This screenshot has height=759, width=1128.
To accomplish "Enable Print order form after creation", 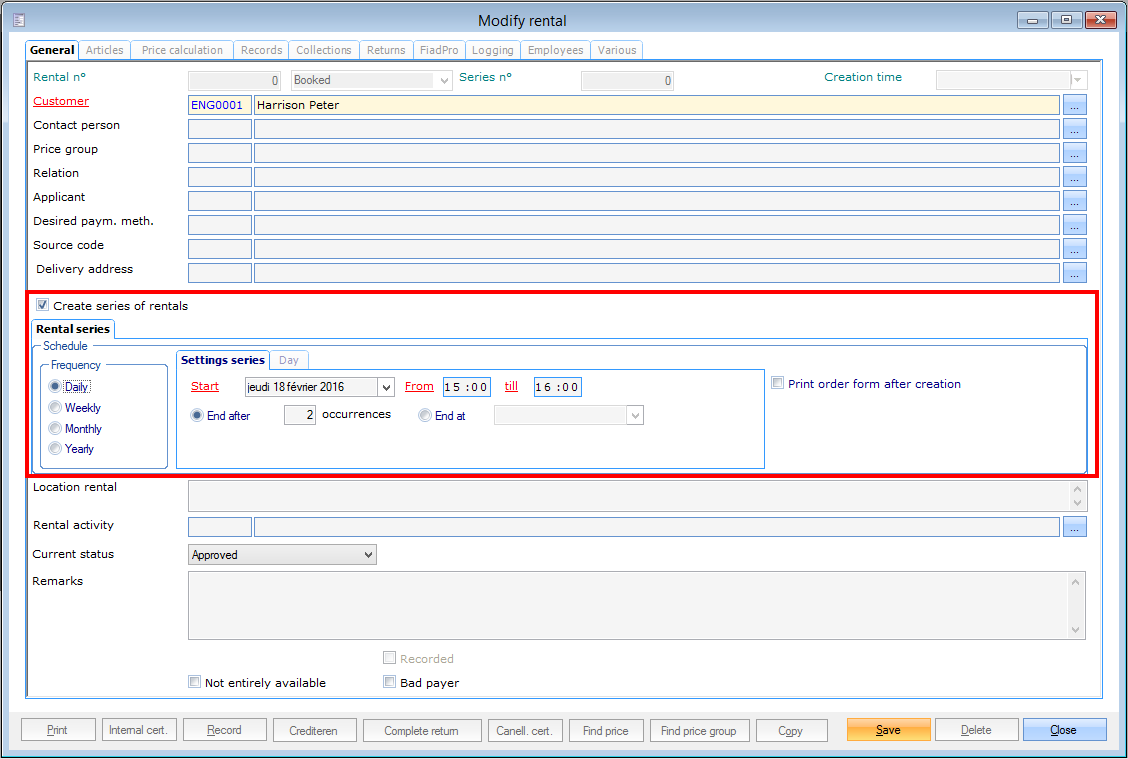I will click(778, 383).
